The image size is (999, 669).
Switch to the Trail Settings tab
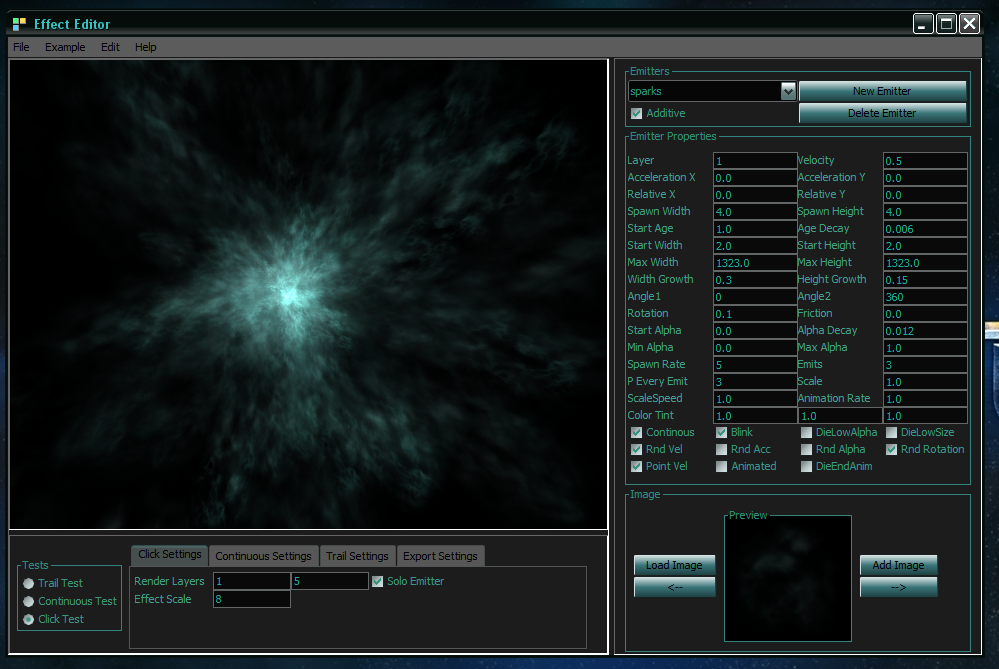coord(357,556)
